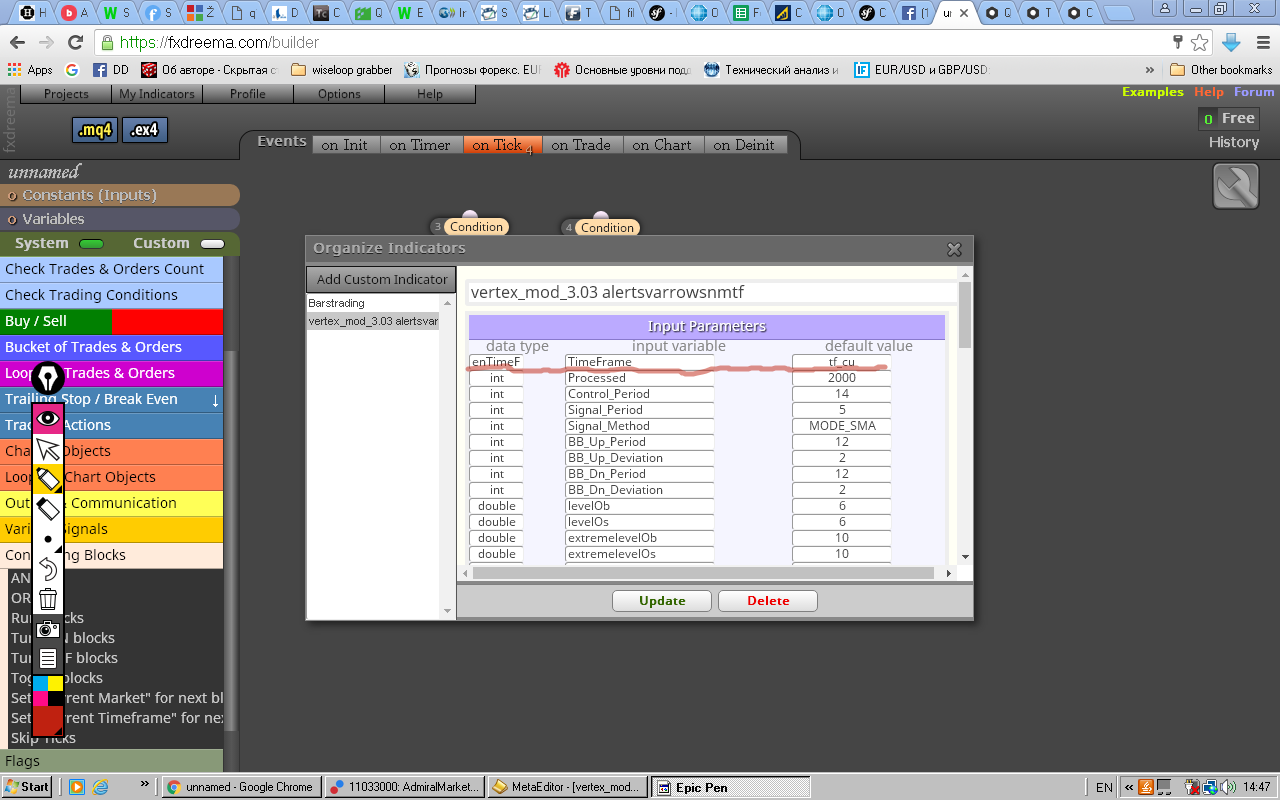The width and height of the screenshot is (1280, 800).
Task: Click MODE_SMA default value field
Action: tap(842, 426)
